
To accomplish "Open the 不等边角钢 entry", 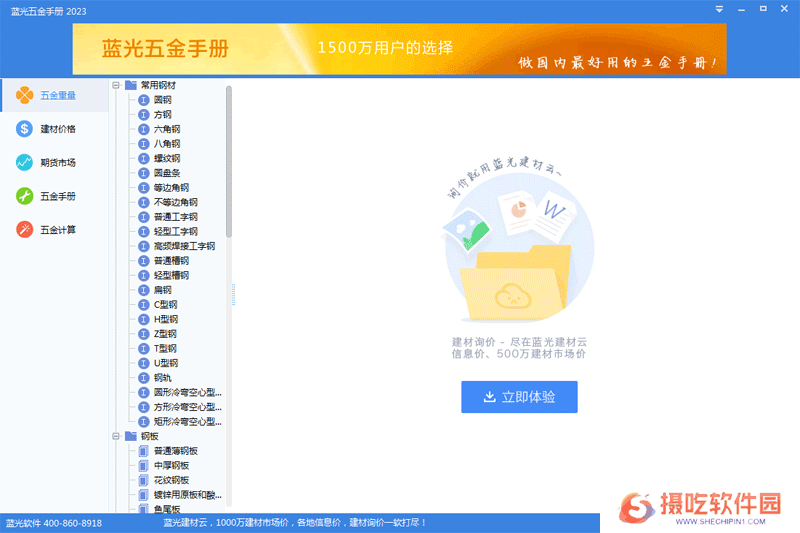I will click(176, 202).
